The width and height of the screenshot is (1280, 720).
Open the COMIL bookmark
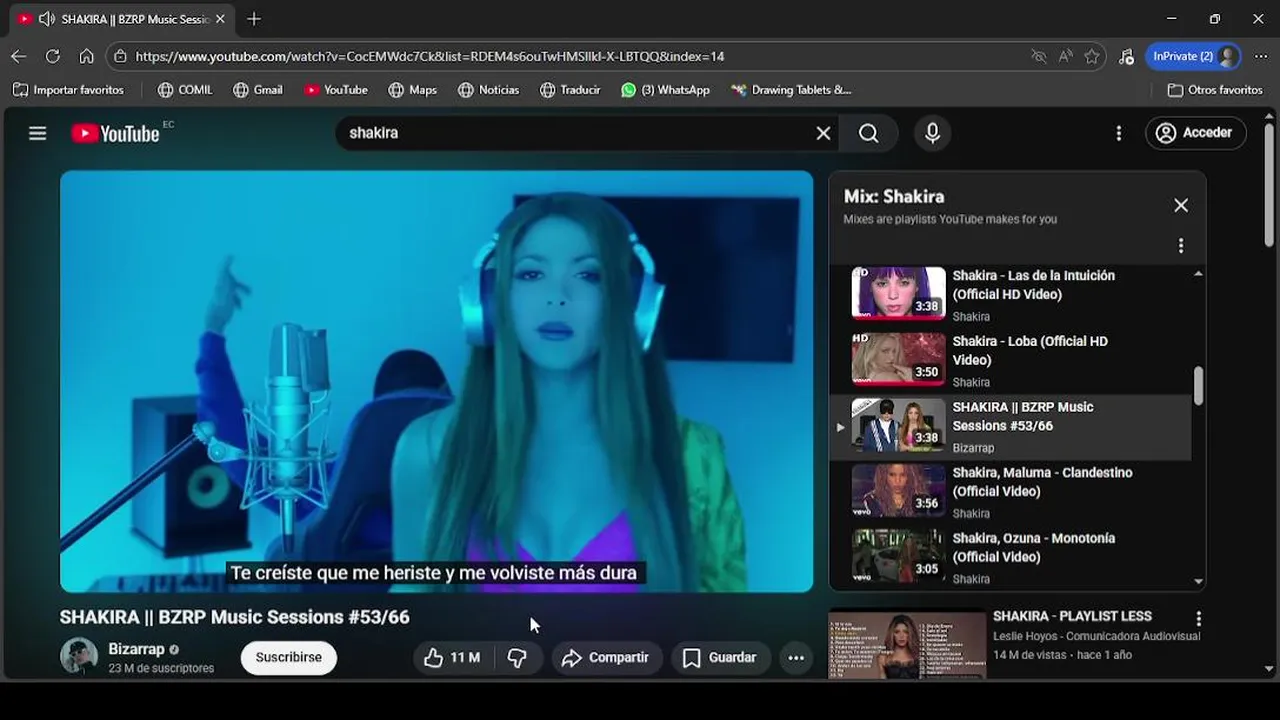pyautogui.click(x=185, y=90)
